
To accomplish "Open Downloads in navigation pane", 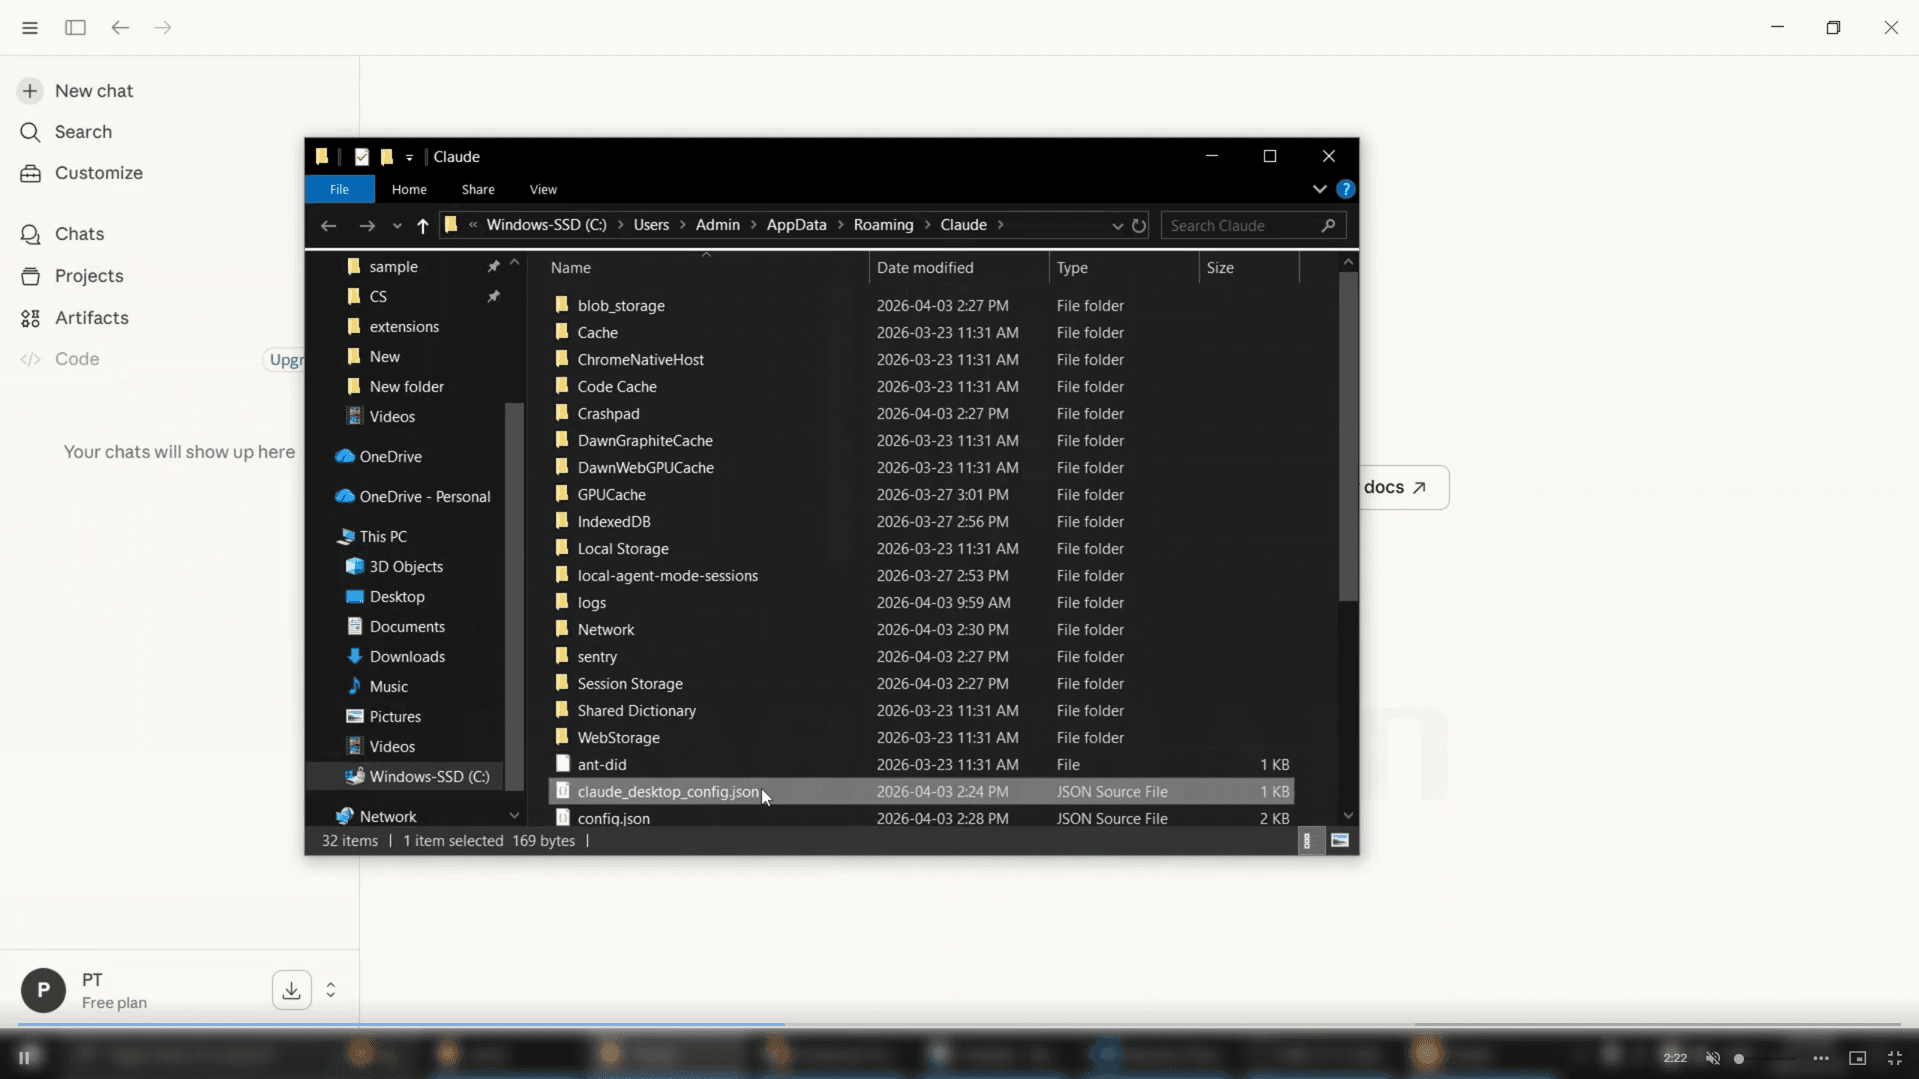I will pyautogui.click(x=407, y=656).
